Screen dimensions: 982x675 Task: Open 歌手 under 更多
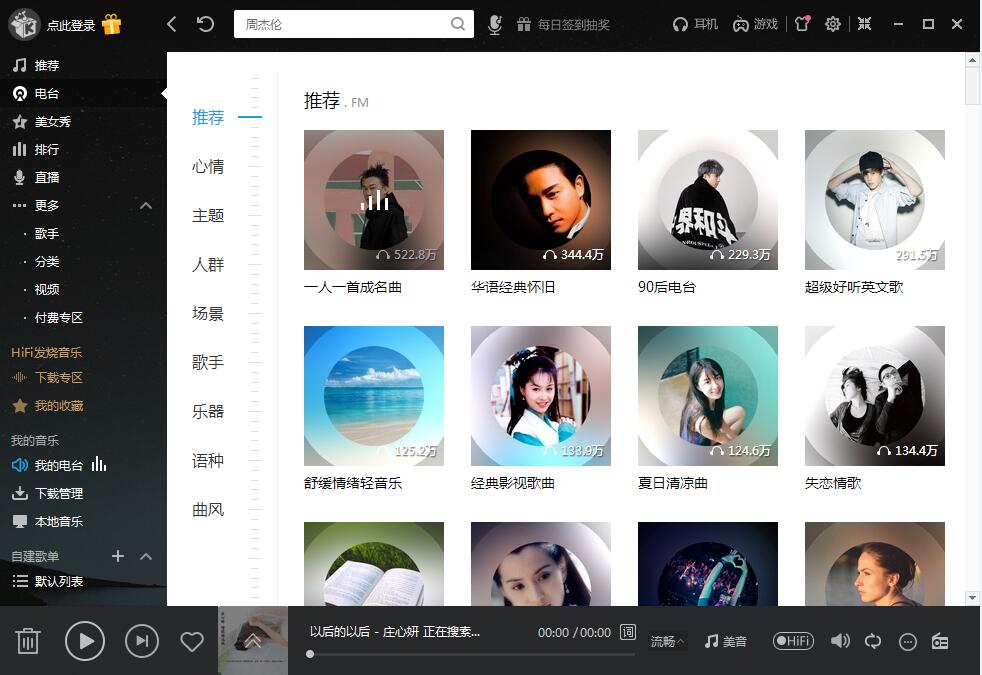point(47,234)
